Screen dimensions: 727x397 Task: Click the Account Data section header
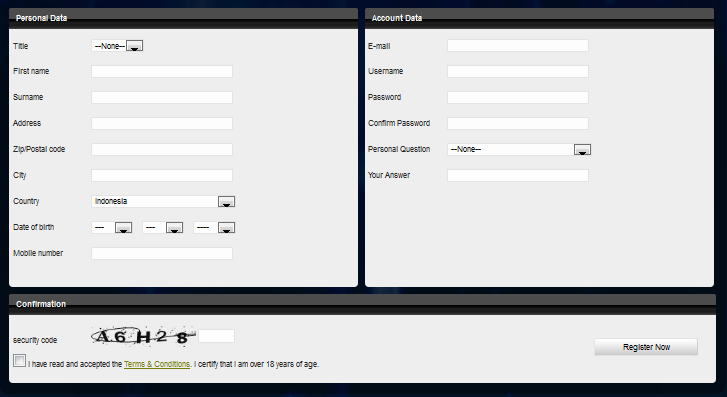[539, 19]
